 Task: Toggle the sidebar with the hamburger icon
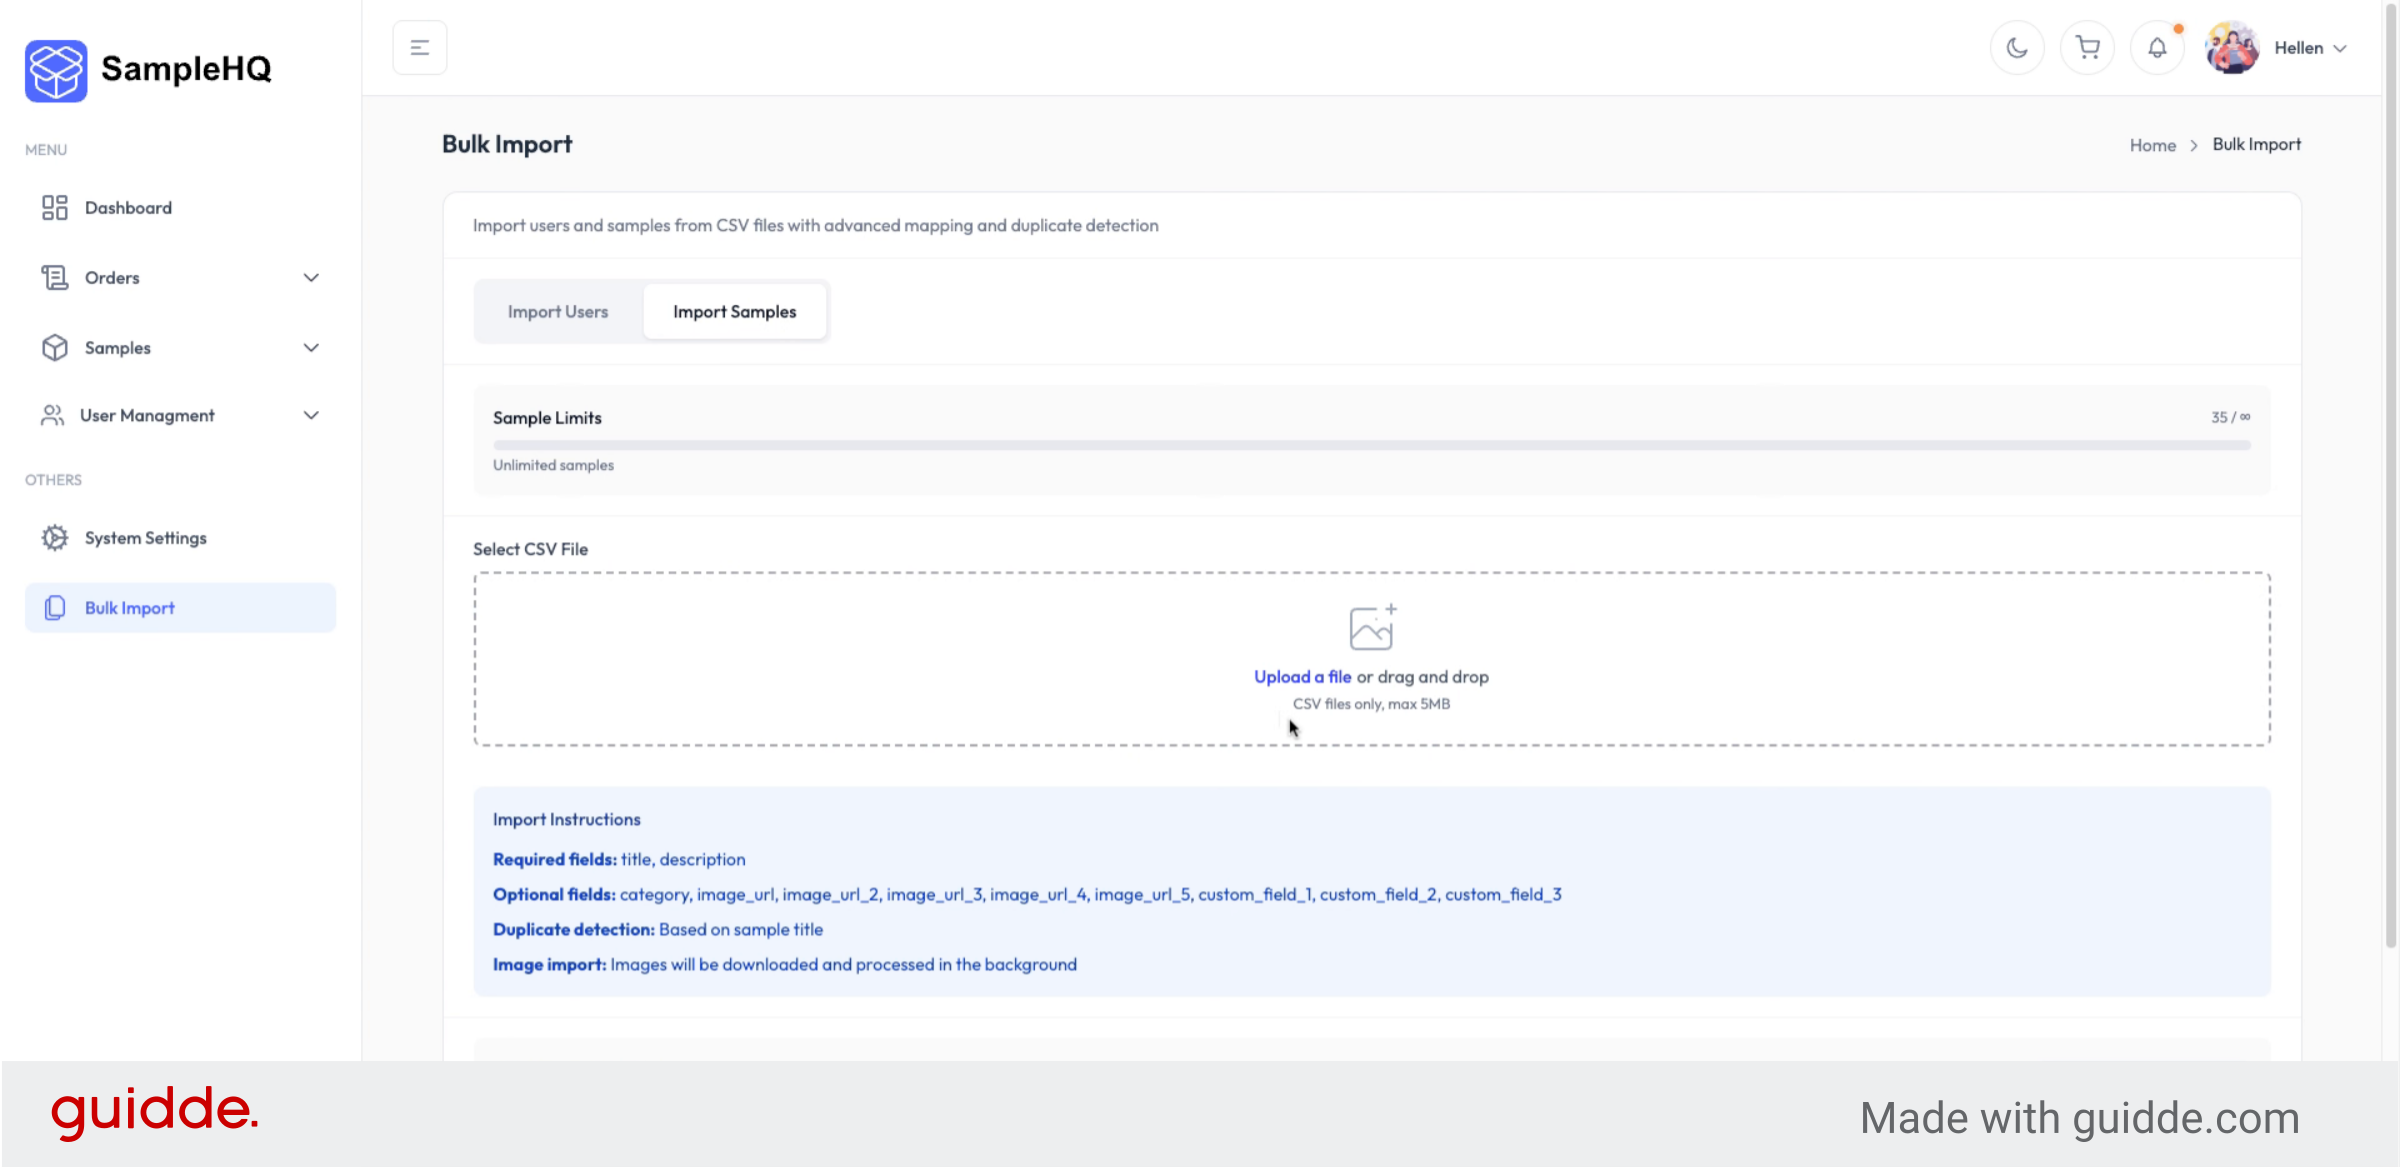coord(419,47)
